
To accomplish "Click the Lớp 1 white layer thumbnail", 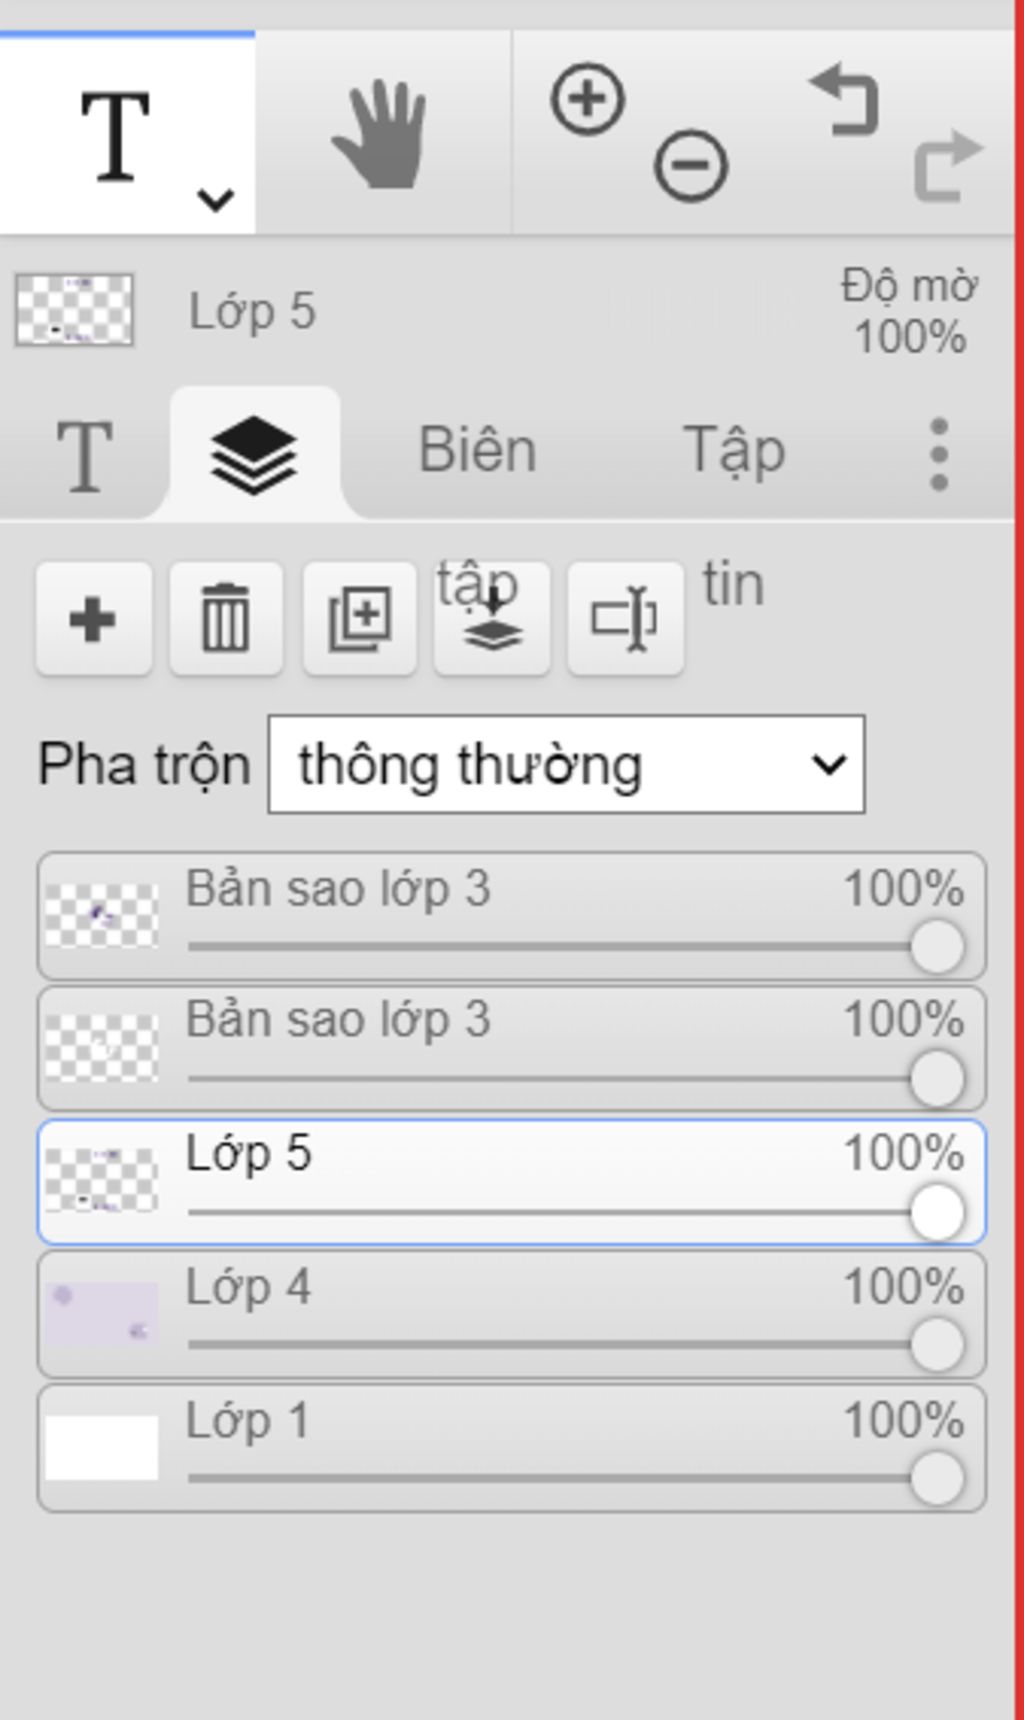I will 101,1447.
